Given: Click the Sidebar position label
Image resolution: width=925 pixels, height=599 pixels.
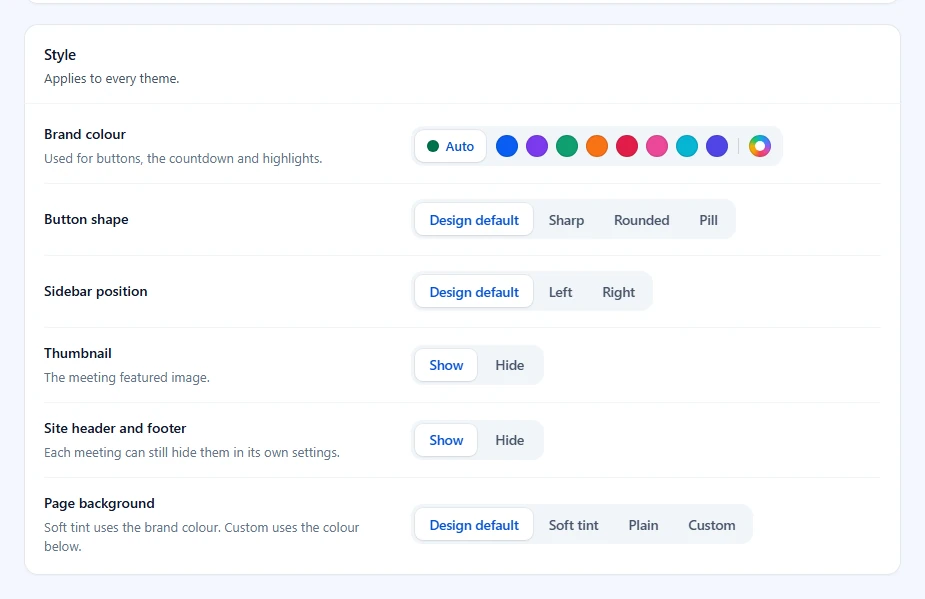Looking at the screenshot, I should [96, 292].
